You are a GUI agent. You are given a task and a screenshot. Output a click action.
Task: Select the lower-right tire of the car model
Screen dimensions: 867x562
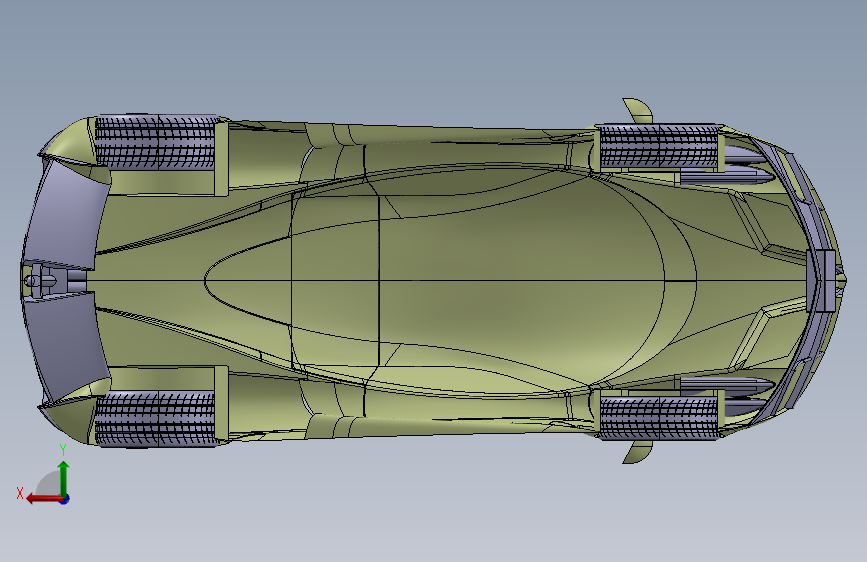(x=659, y=418)
